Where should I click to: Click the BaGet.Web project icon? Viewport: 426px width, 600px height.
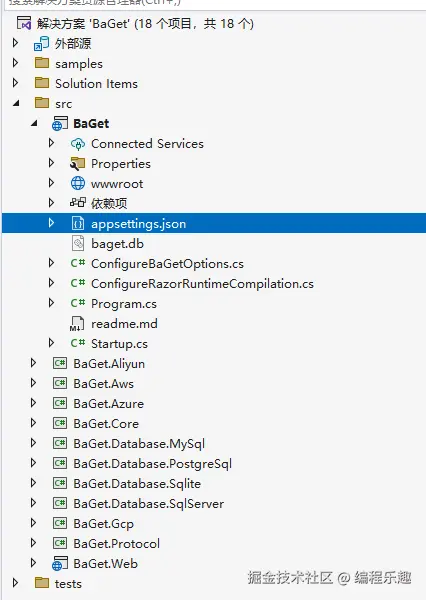click(60, 564)
